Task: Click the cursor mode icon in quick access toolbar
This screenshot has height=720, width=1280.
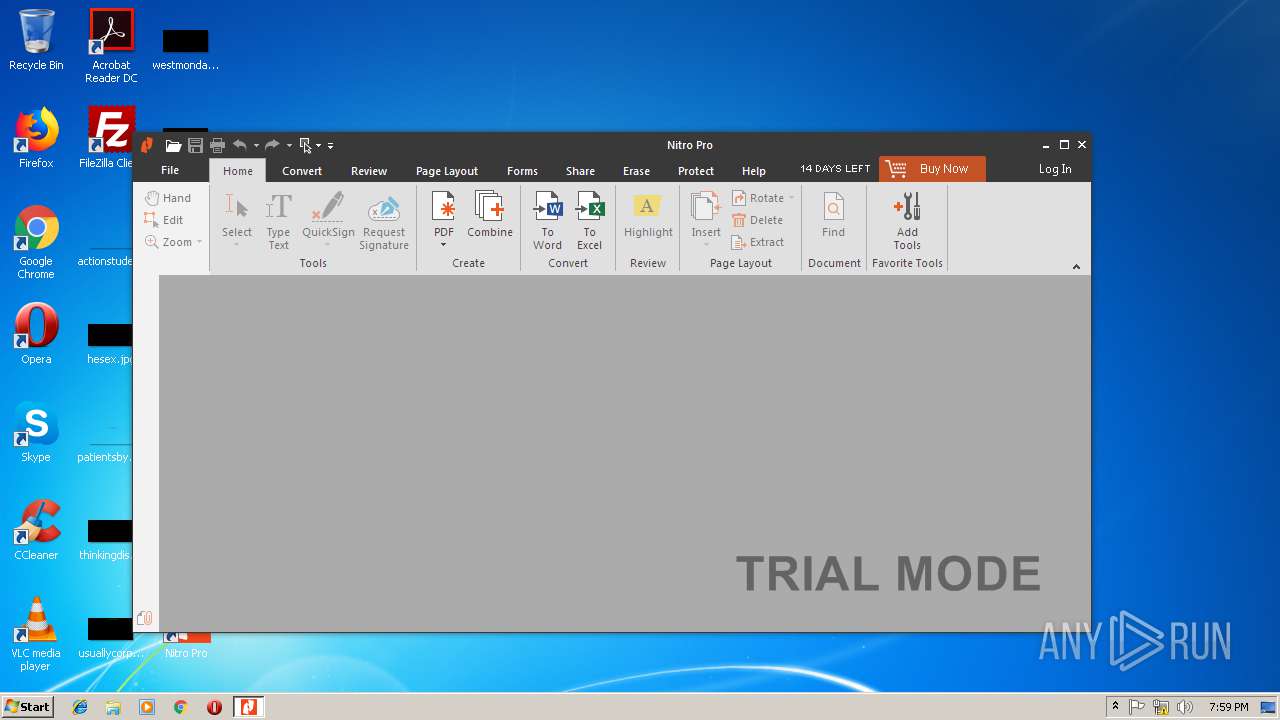Action: pyautogui.click(x=306, y=146)
